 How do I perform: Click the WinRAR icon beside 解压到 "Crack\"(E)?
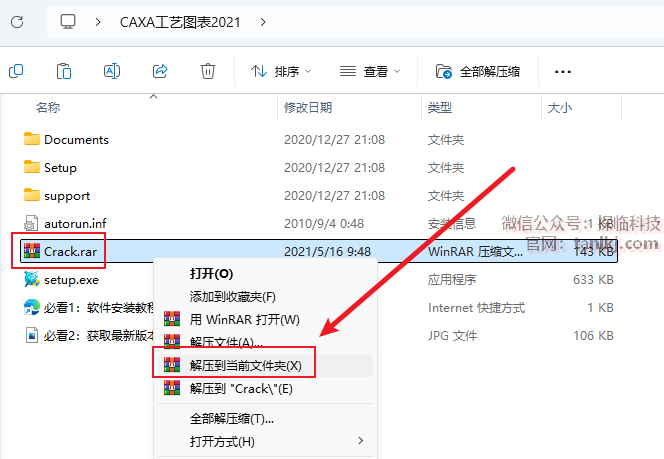(172, 388)
